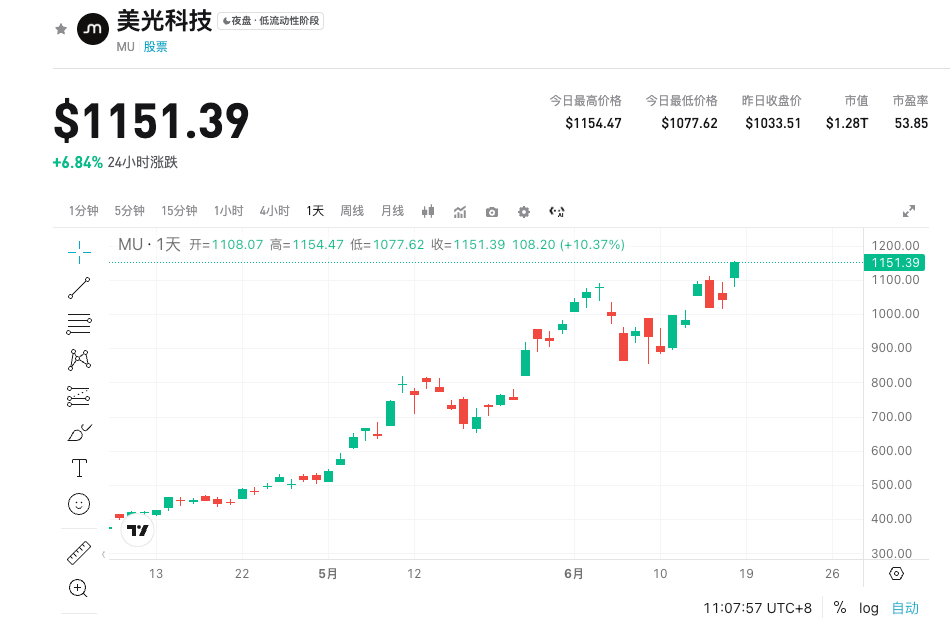Screen dimensions: 950x642
Task: Open the 股票 category link
Action: pyautogui.click(x=155, y=47)
